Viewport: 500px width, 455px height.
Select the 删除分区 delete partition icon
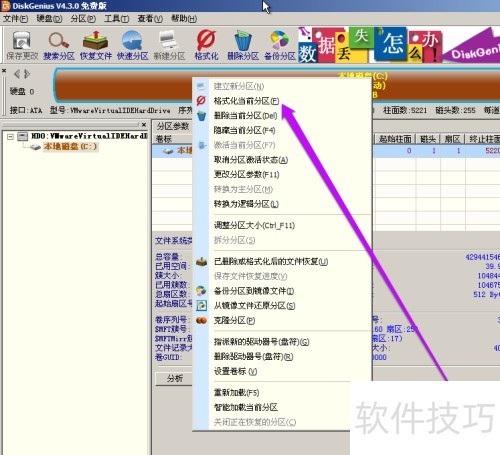tap(243, 45)
